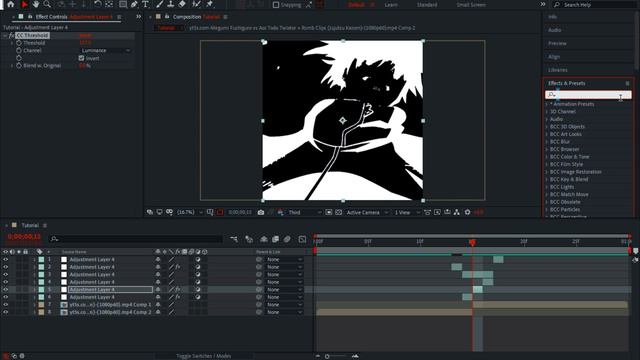Open the Active Camera dropdown

pyautogui.click(x=367, y=212)
